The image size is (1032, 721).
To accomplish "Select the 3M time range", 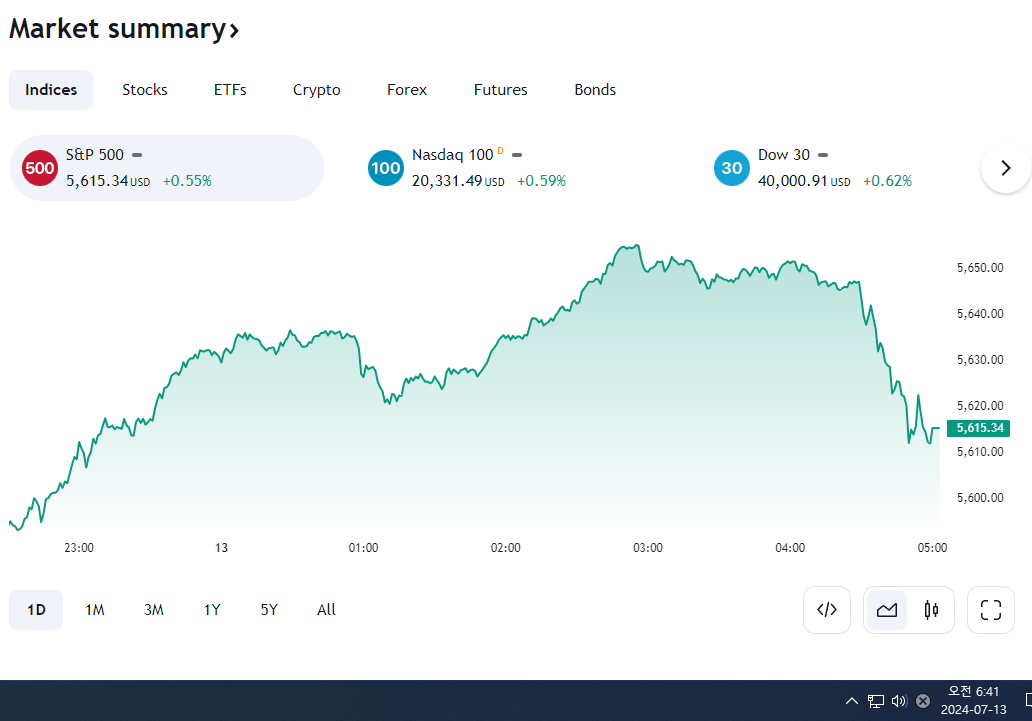I will (x=153, y=610).
